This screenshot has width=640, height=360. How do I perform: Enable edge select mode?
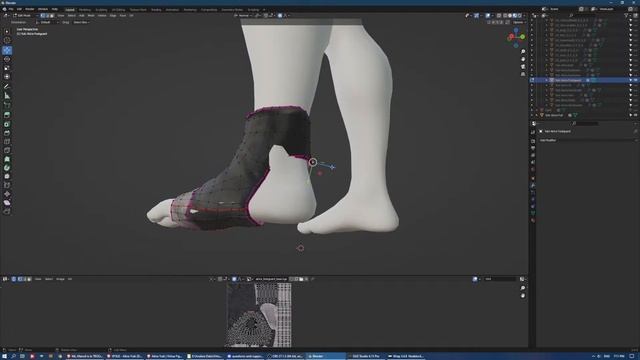tap(47, 16)
